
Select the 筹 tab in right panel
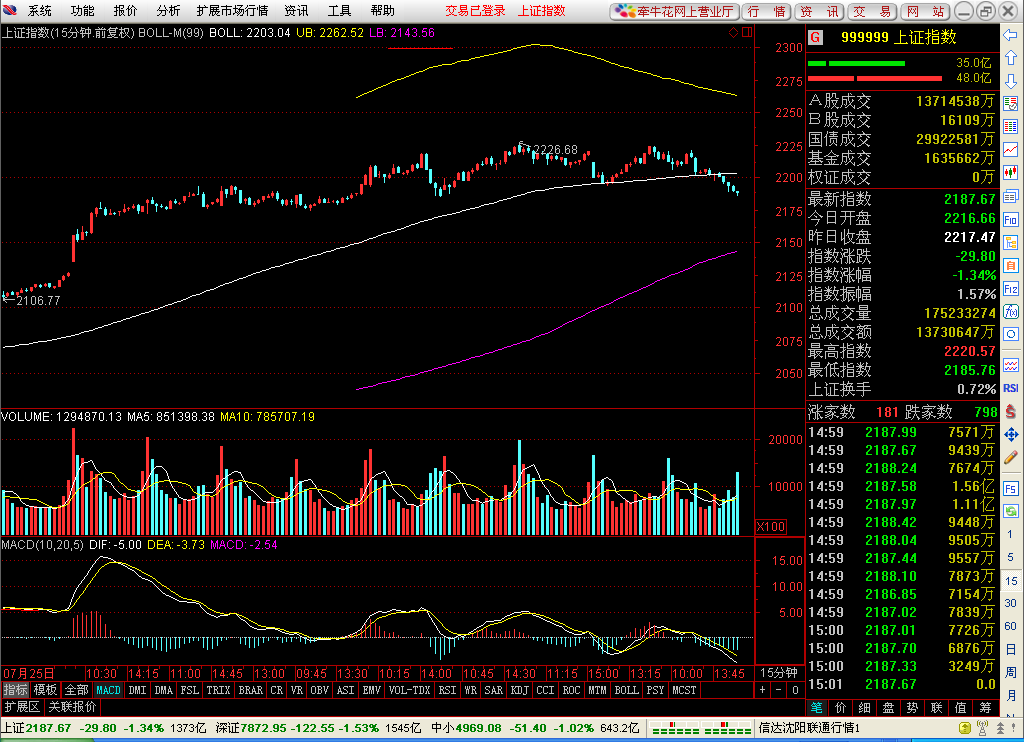[x=985, y=707]
